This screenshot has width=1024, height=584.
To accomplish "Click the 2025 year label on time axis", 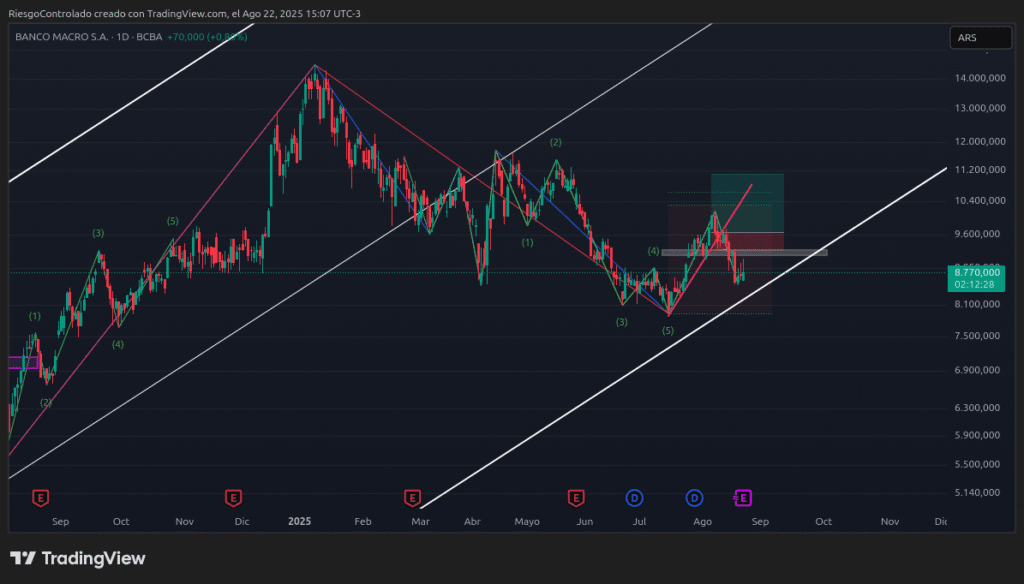I will point(300,521).
